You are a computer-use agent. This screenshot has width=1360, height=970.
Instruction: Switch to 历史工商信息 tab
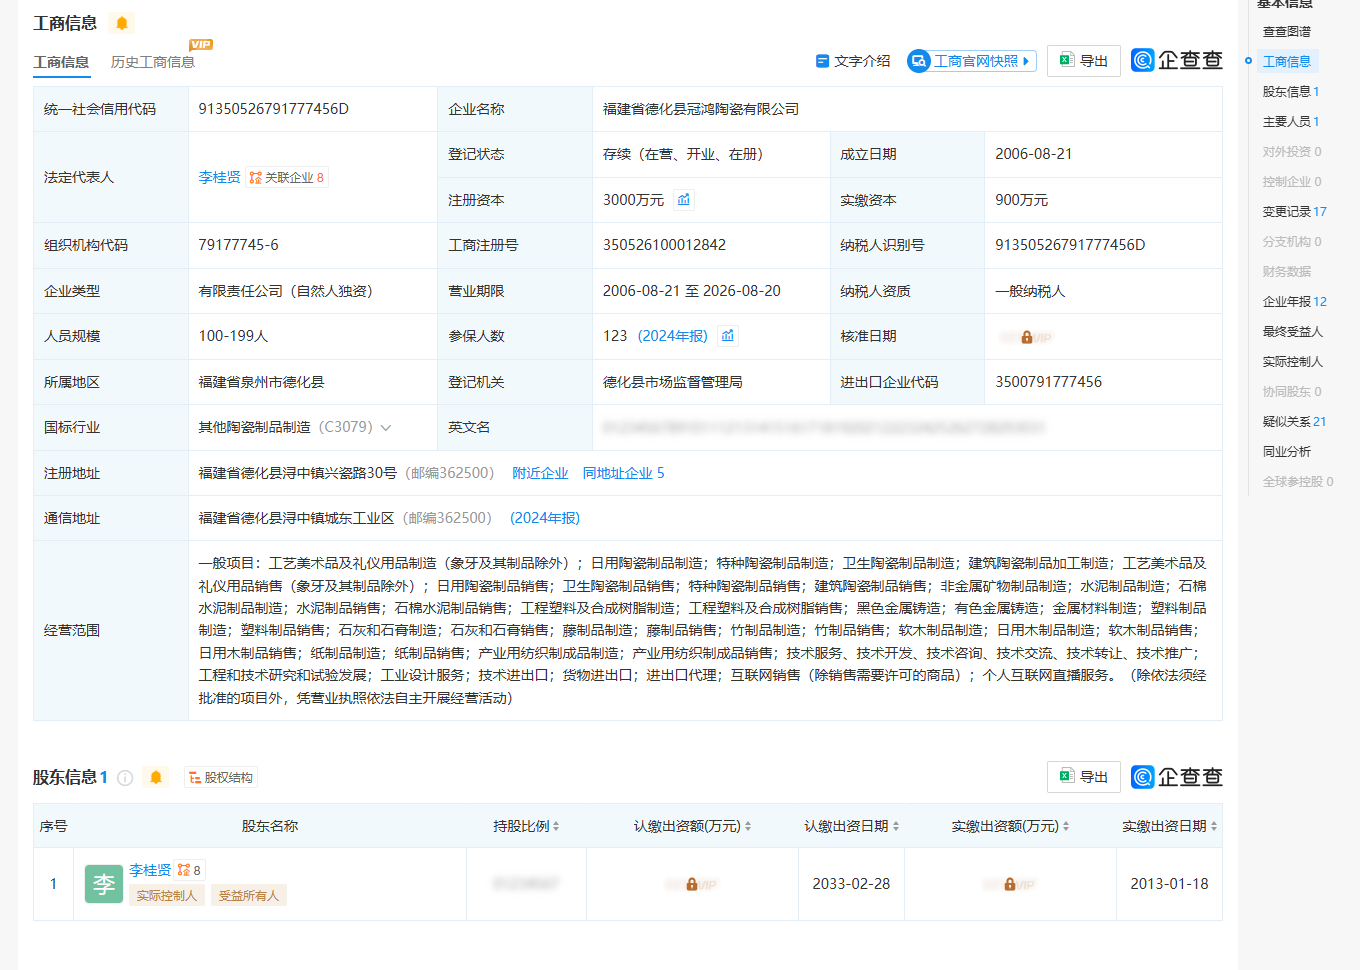click(x=153, y=62)
